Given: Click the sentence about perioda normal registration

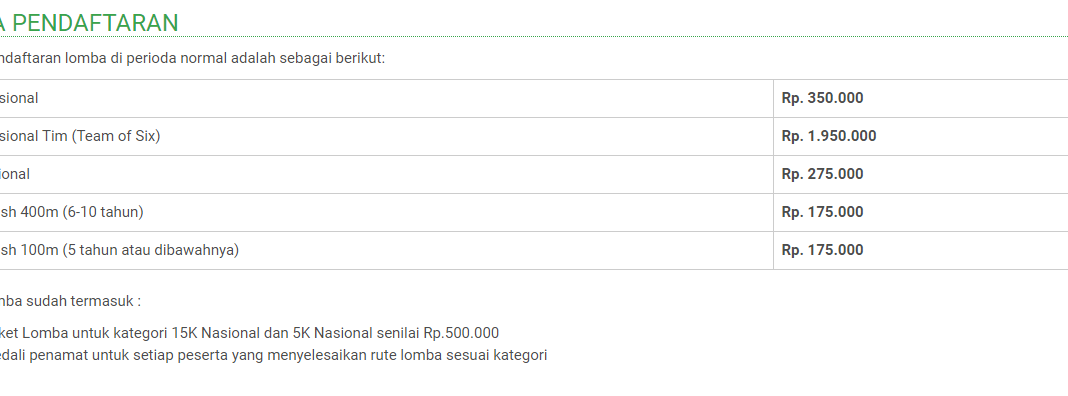Looking at the screenshot, I should click(x=193, y=58).
